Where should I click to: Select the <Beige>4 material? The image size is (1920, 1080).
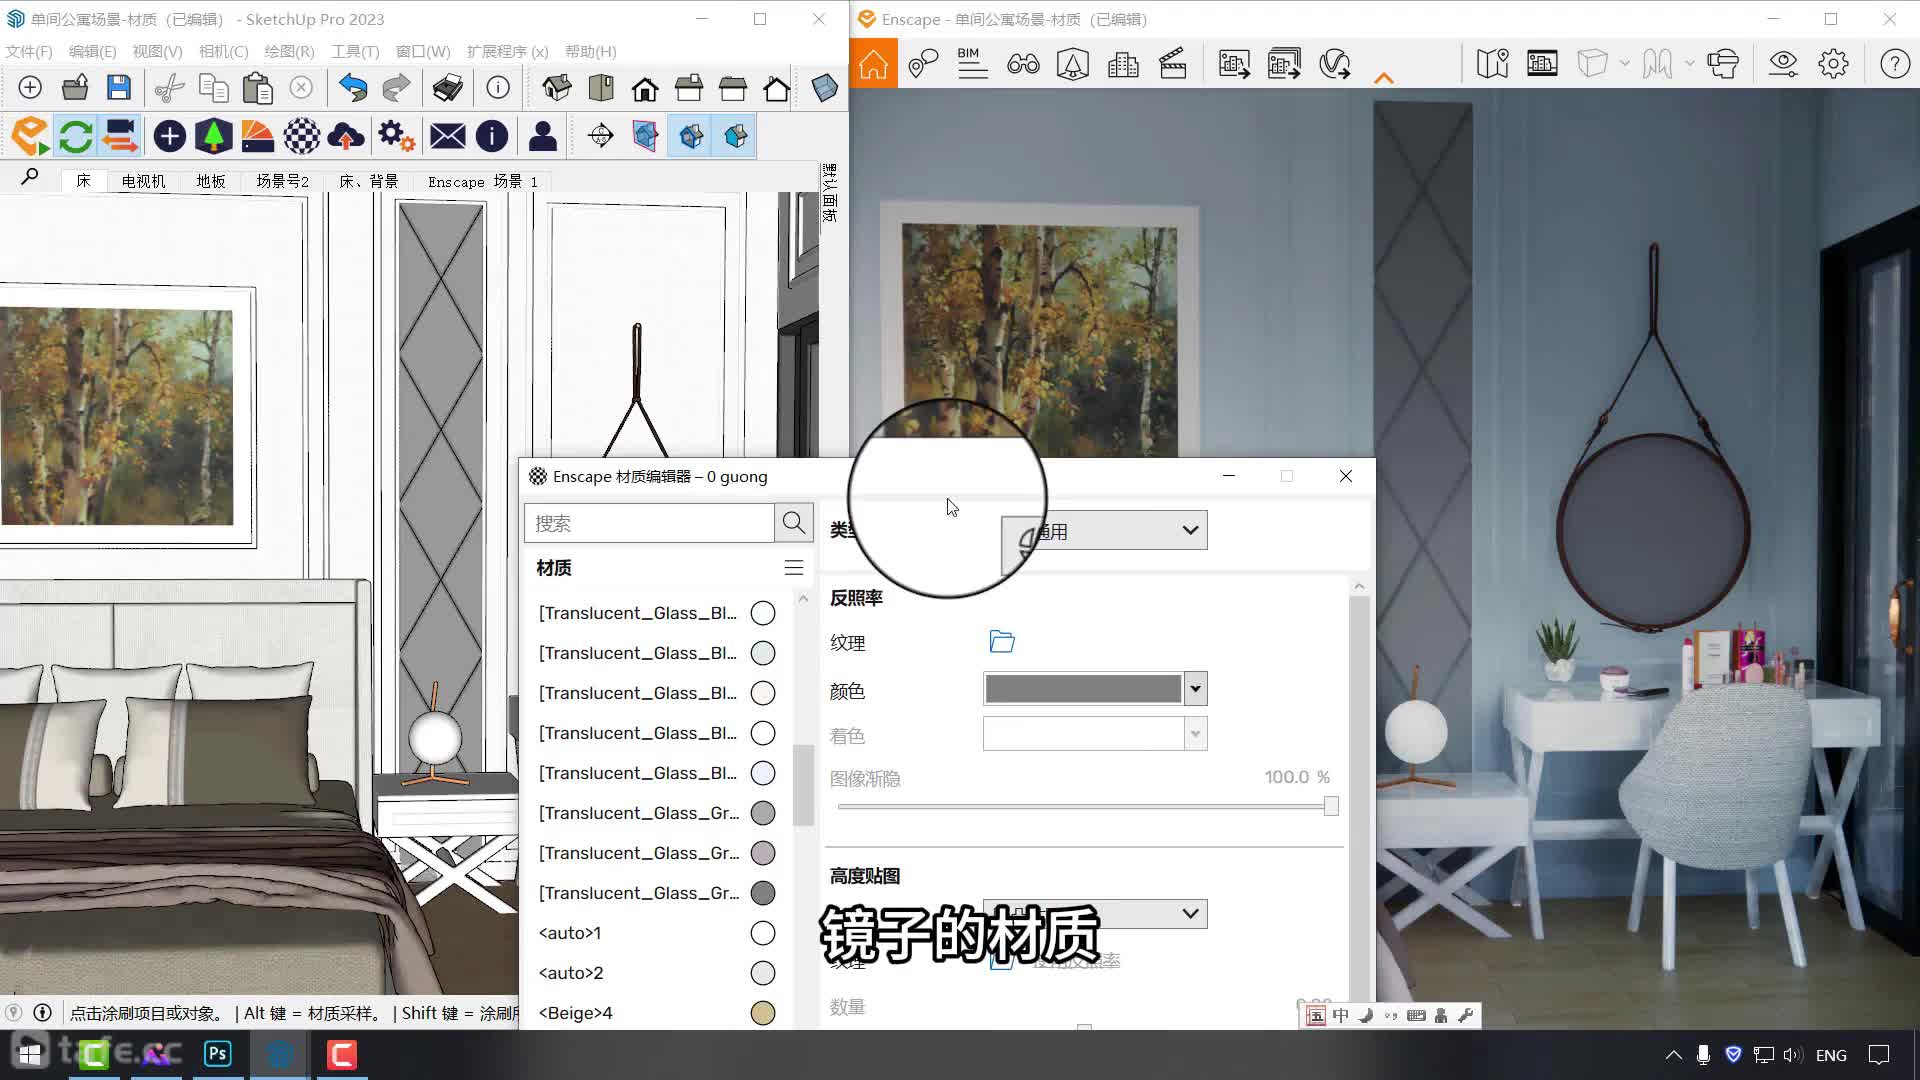[657, 1013]
